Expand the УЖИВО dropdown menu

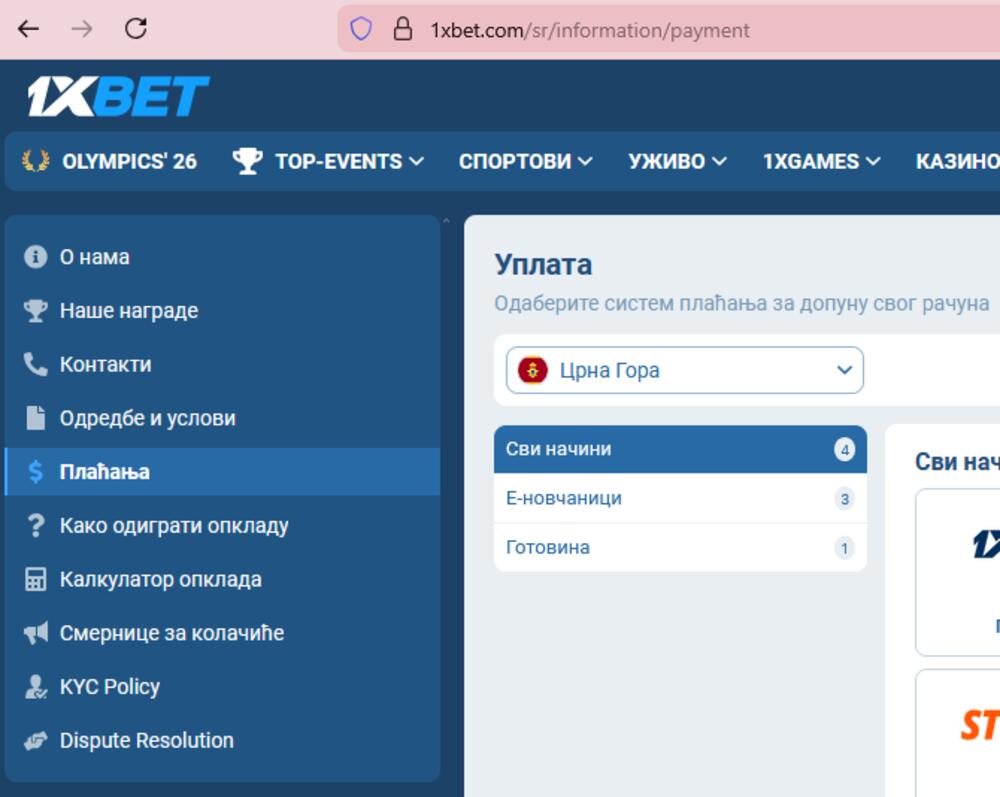[677, 161]
